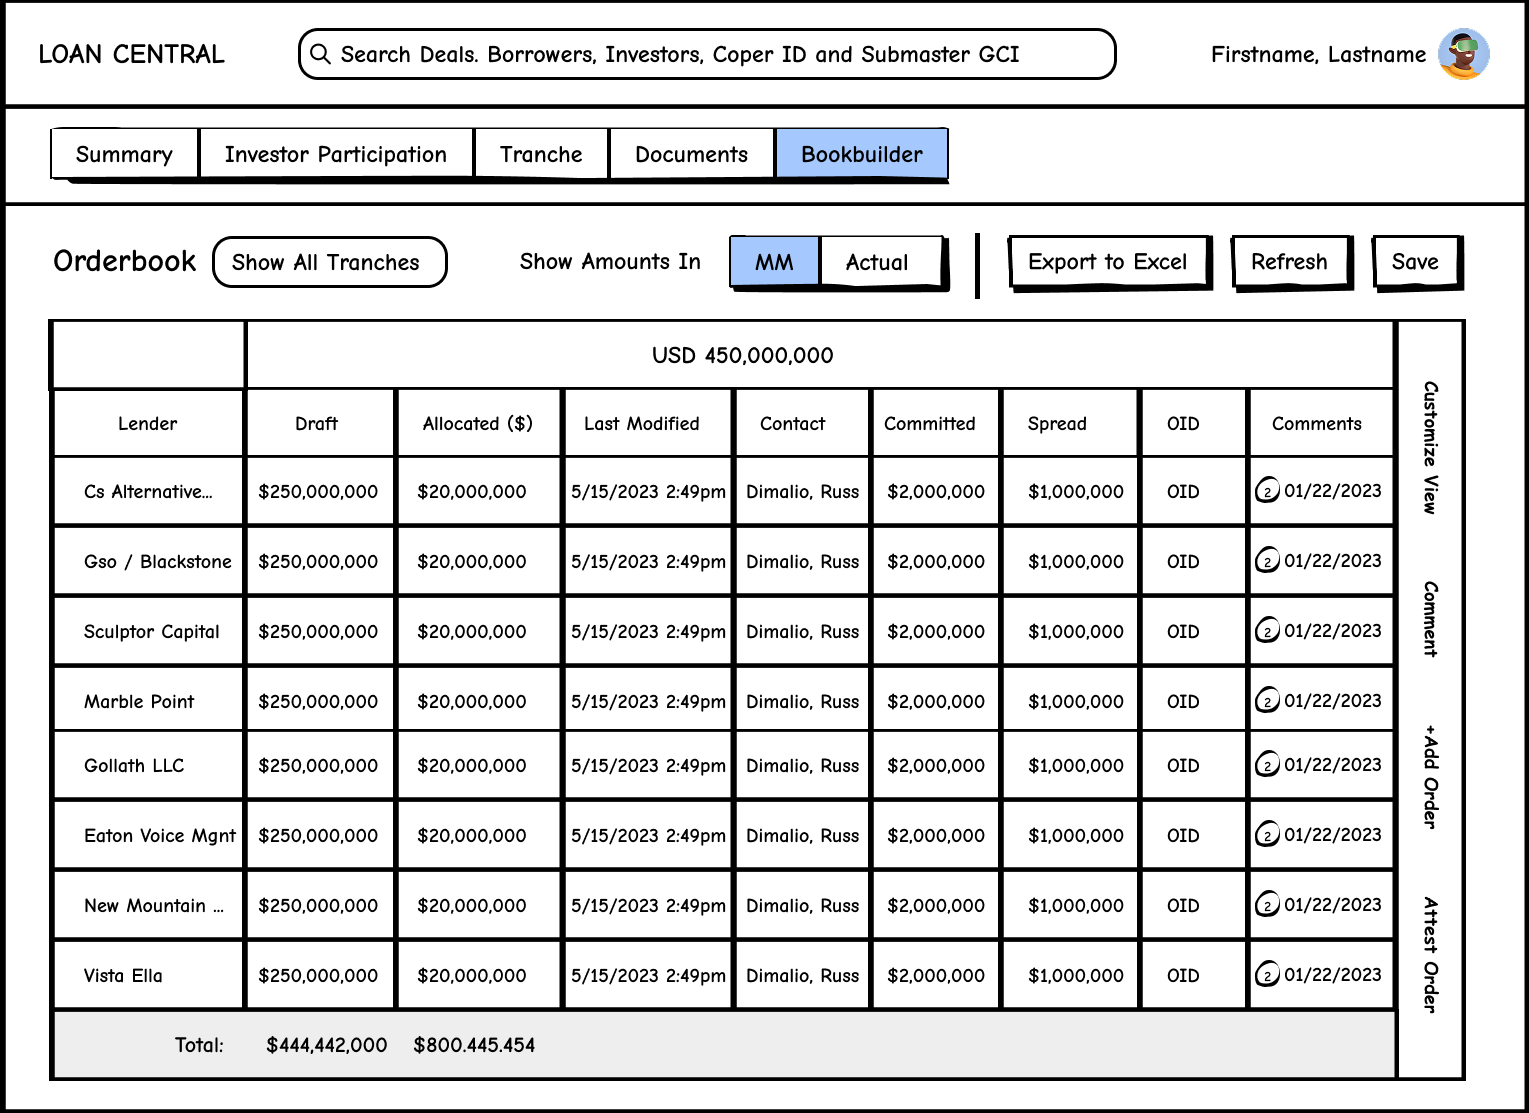Save the orderbook
The image size is (1529, 1113).
1416,262
